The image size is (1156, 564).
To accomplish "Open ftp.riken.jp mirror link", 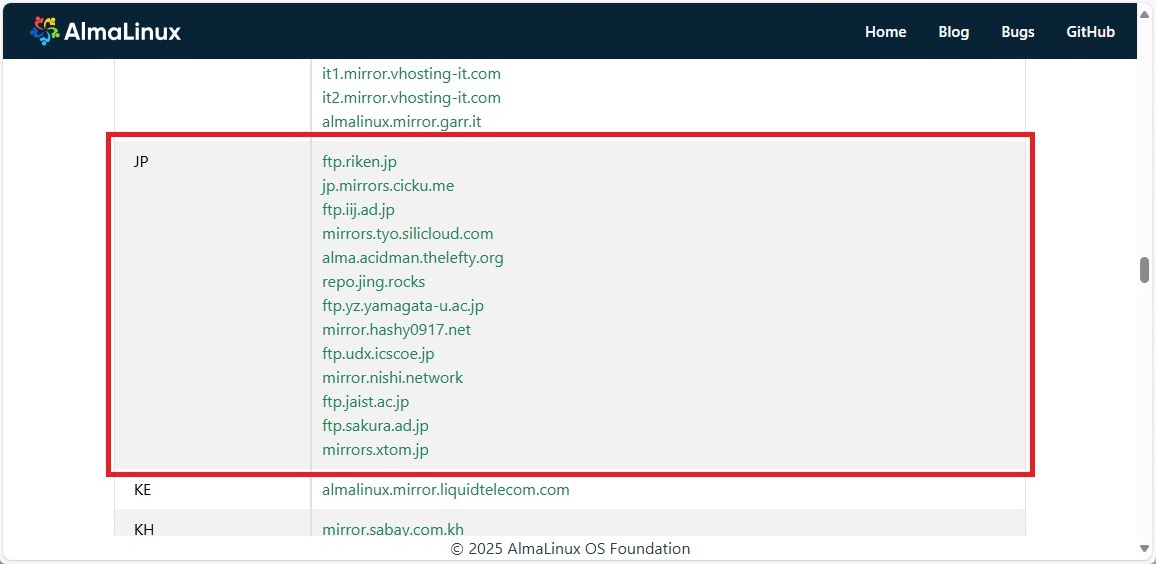I will click(x=360, y=161).
